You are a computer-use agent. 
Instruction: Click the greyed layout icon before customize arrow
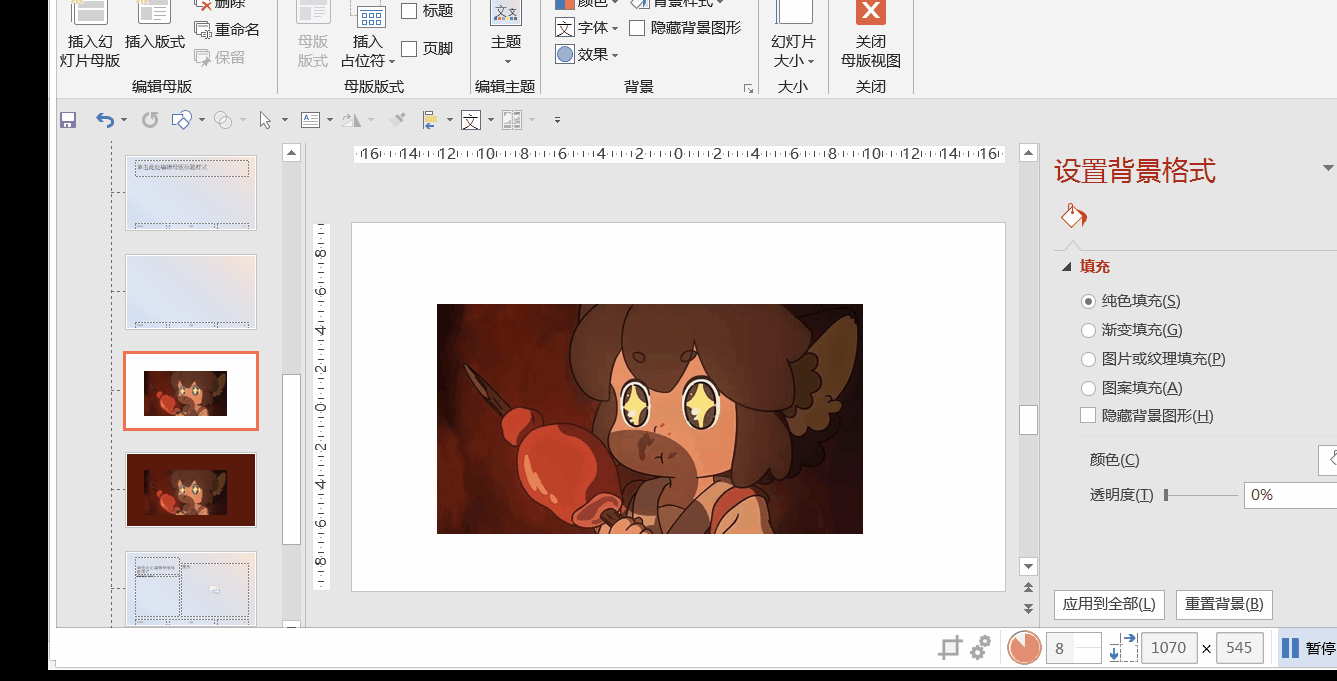(512, 120)
